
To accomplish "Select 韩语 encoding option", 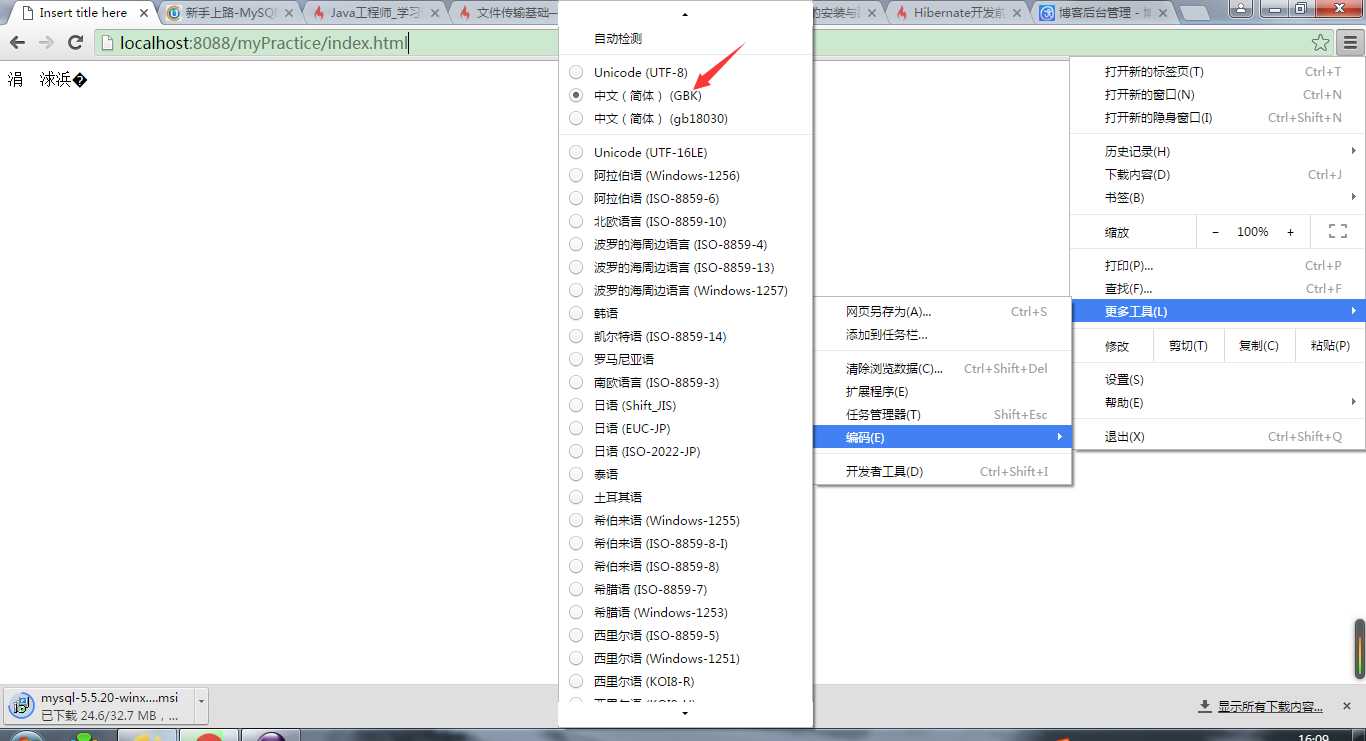I will pos(686,313).
